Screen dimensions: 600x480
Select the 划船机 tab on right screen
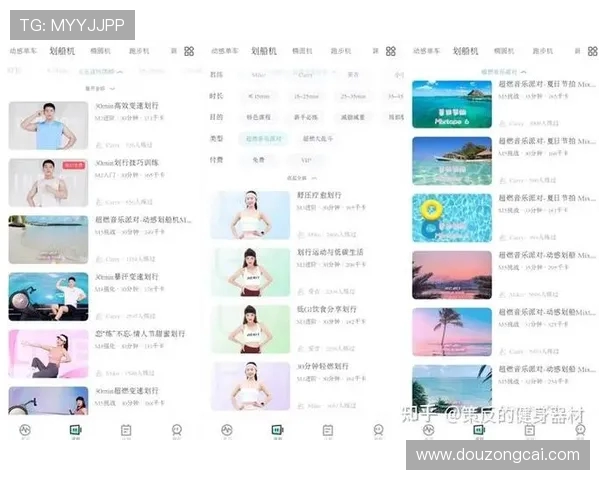(466, 51)
